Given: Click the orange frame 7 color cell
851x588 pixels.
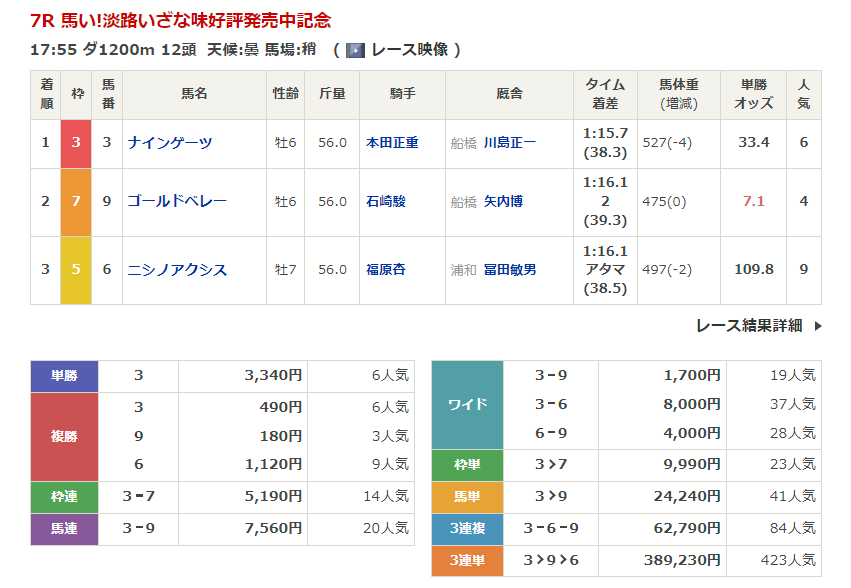Looking at the screenshot, I should point(76,201).
